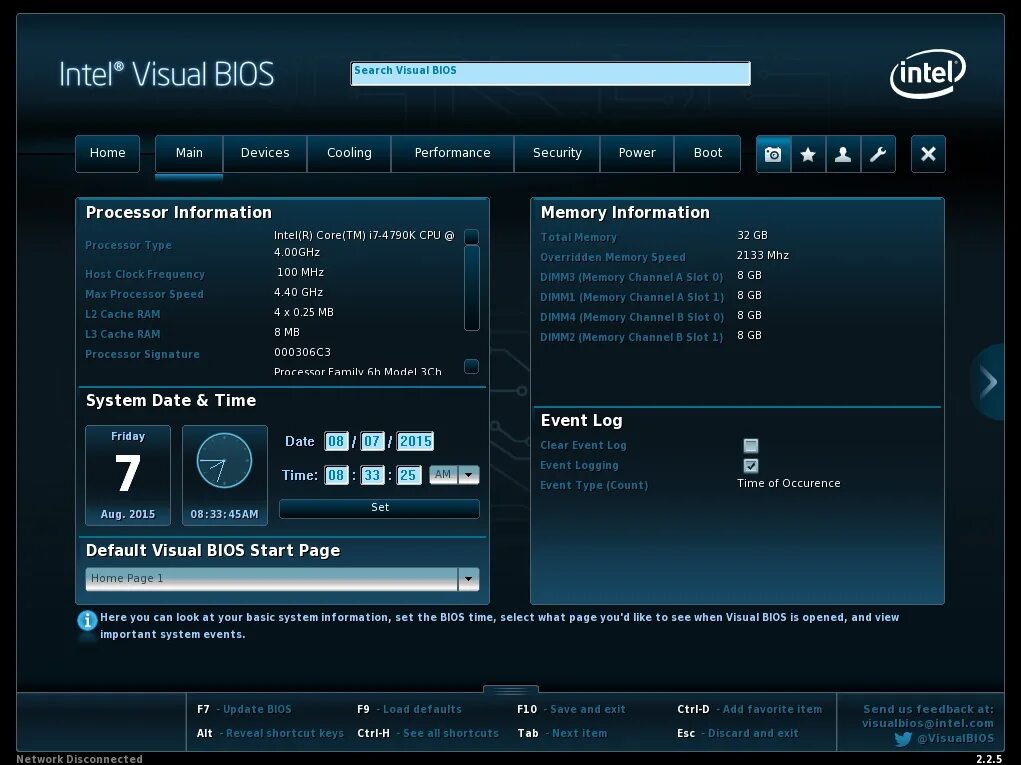Open the Home Page 1 start page dropdown

[x=282, y=579]
